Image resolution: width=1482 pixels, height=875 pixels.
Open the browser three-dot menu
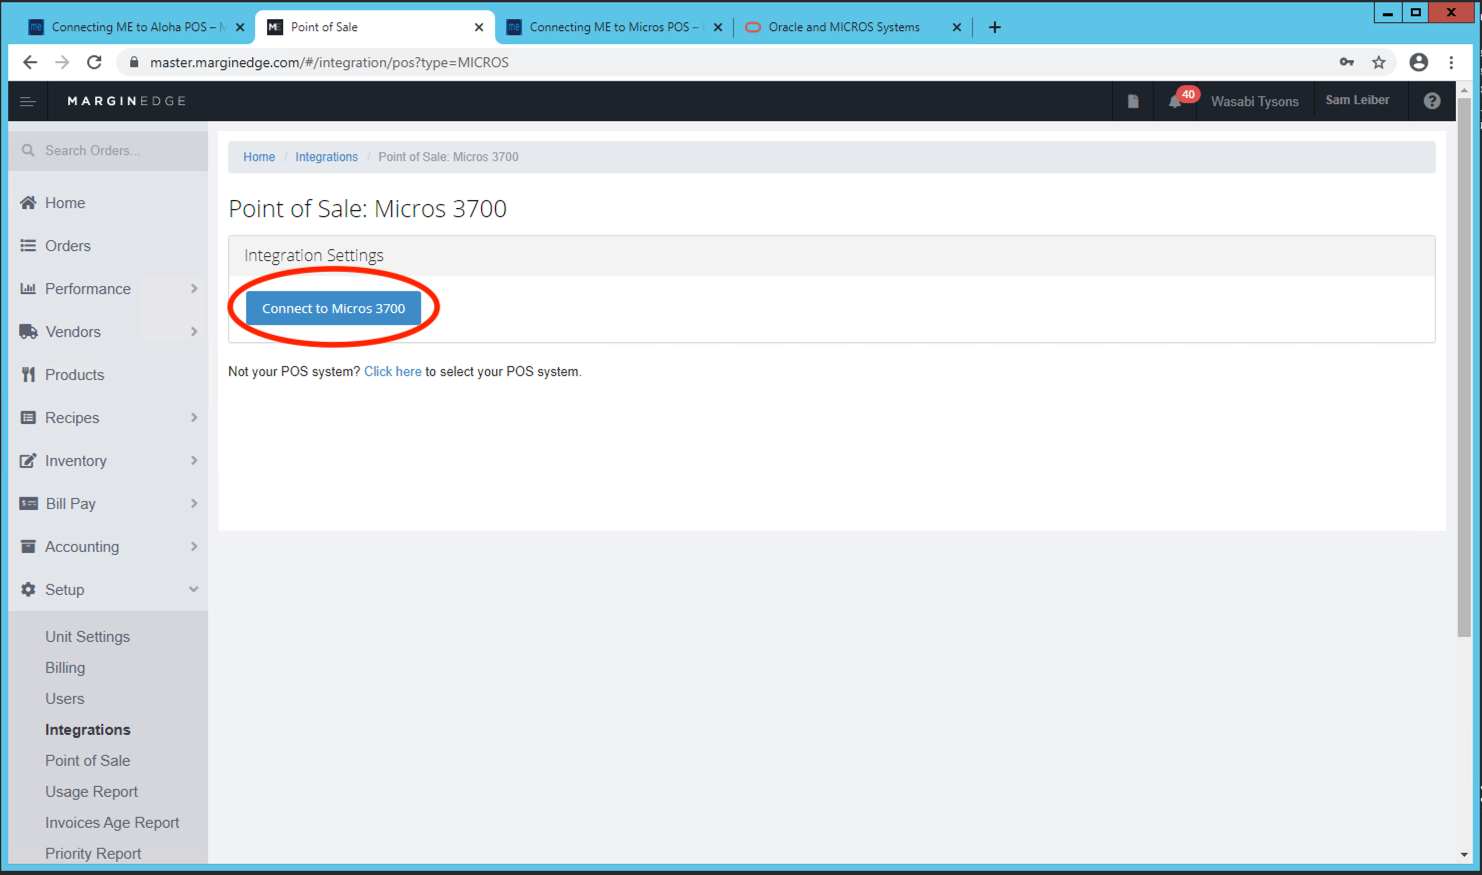coord(1452,62)
